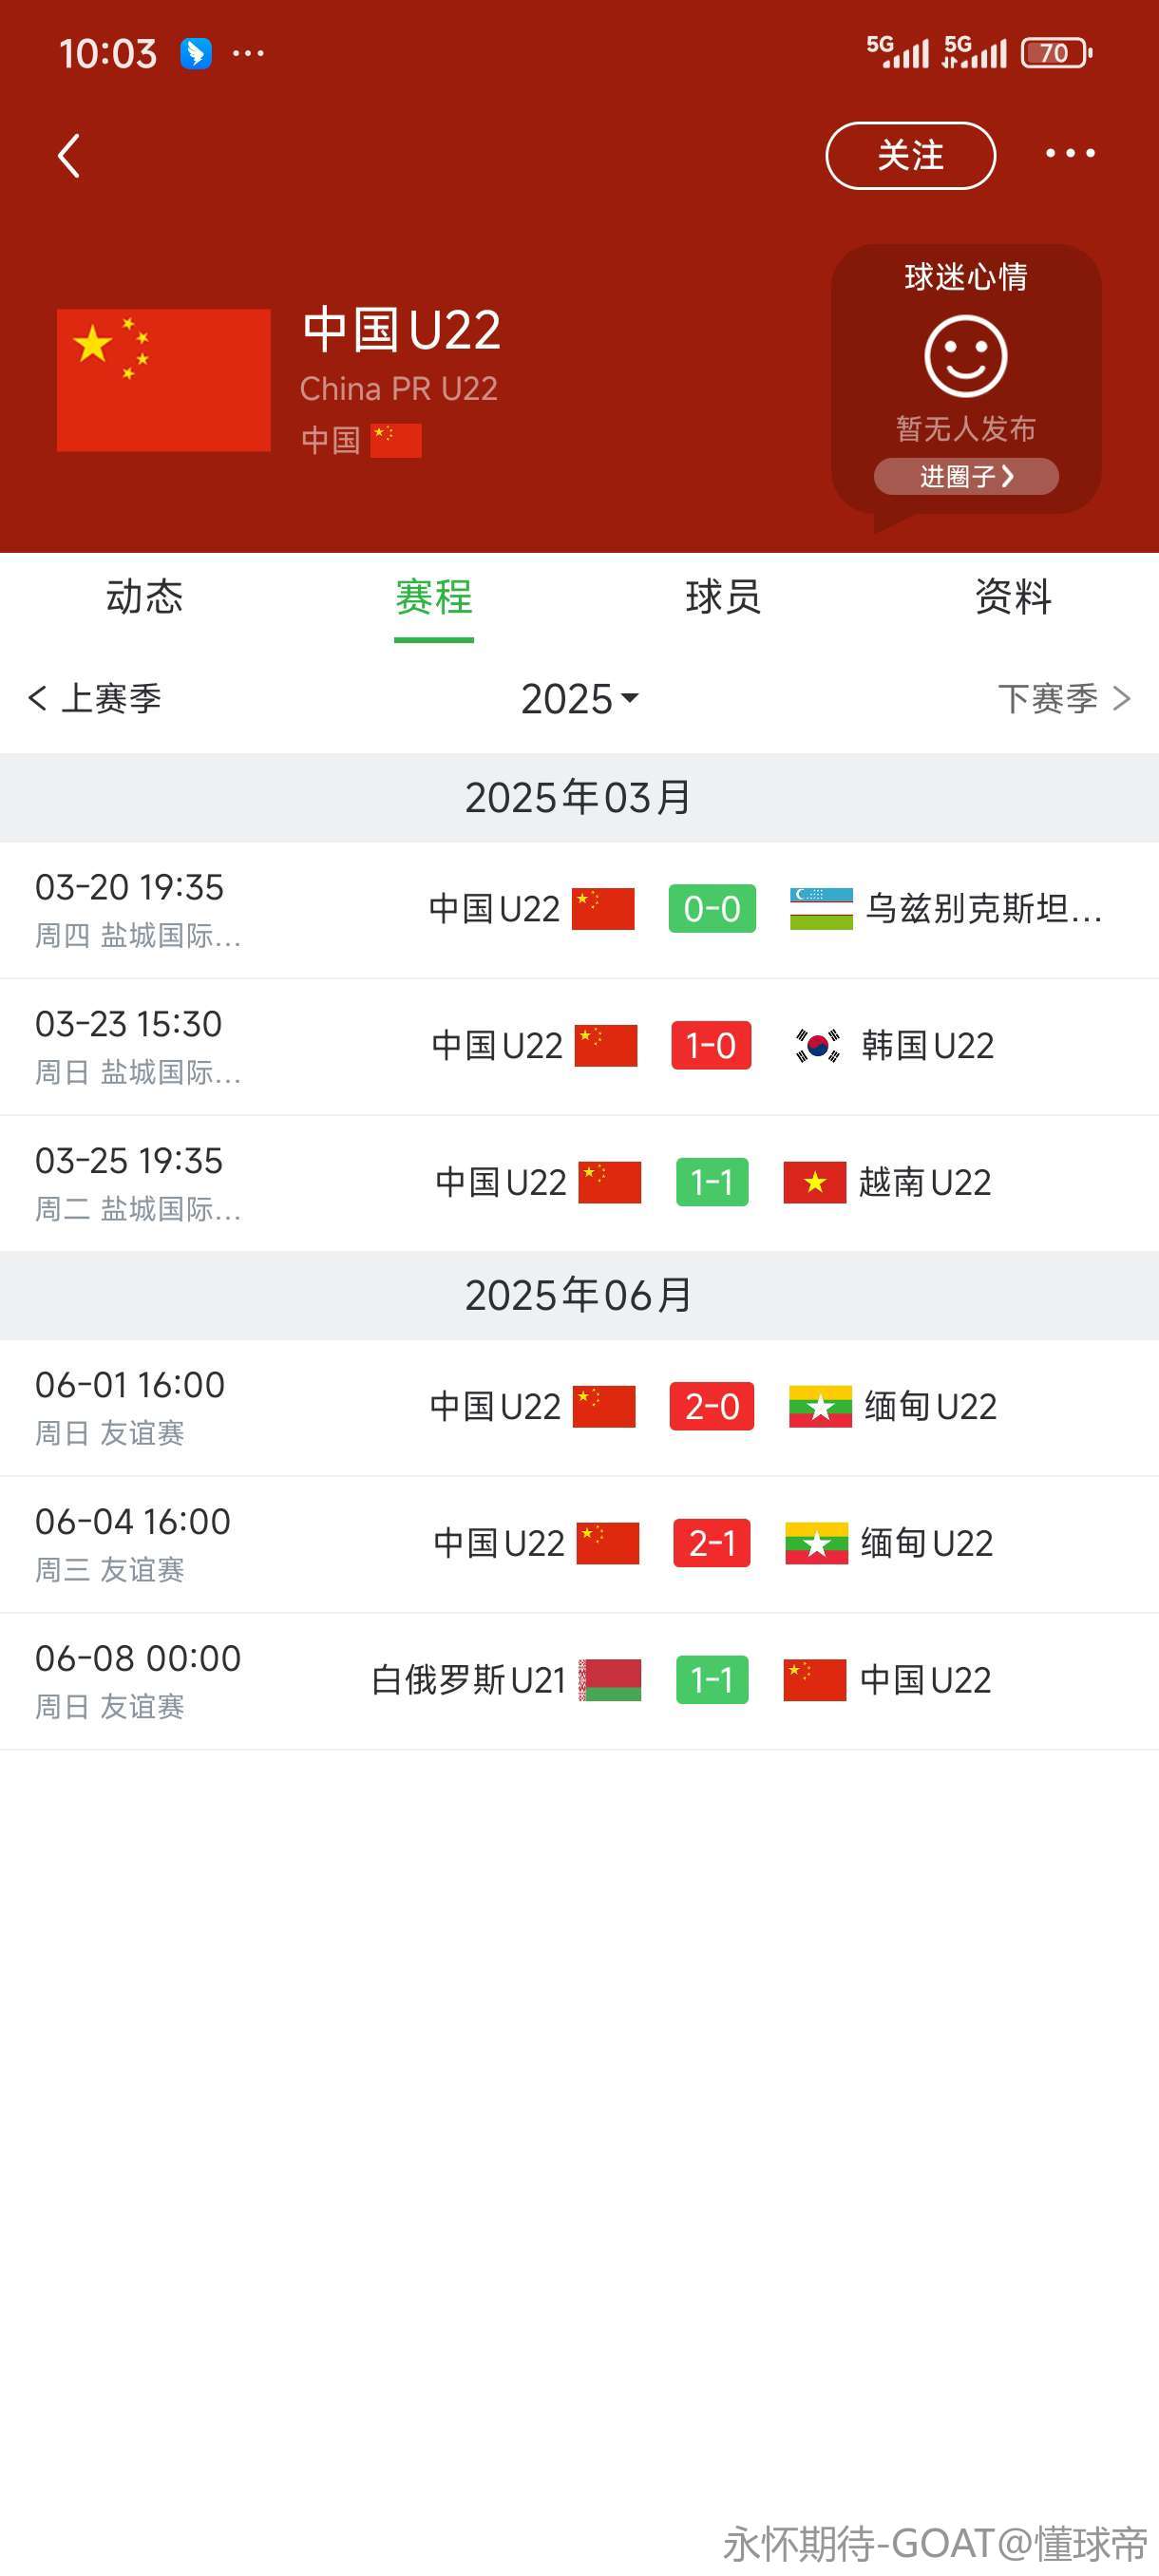
Task: Open the 资料 info tab
Action: [1013, 597]
